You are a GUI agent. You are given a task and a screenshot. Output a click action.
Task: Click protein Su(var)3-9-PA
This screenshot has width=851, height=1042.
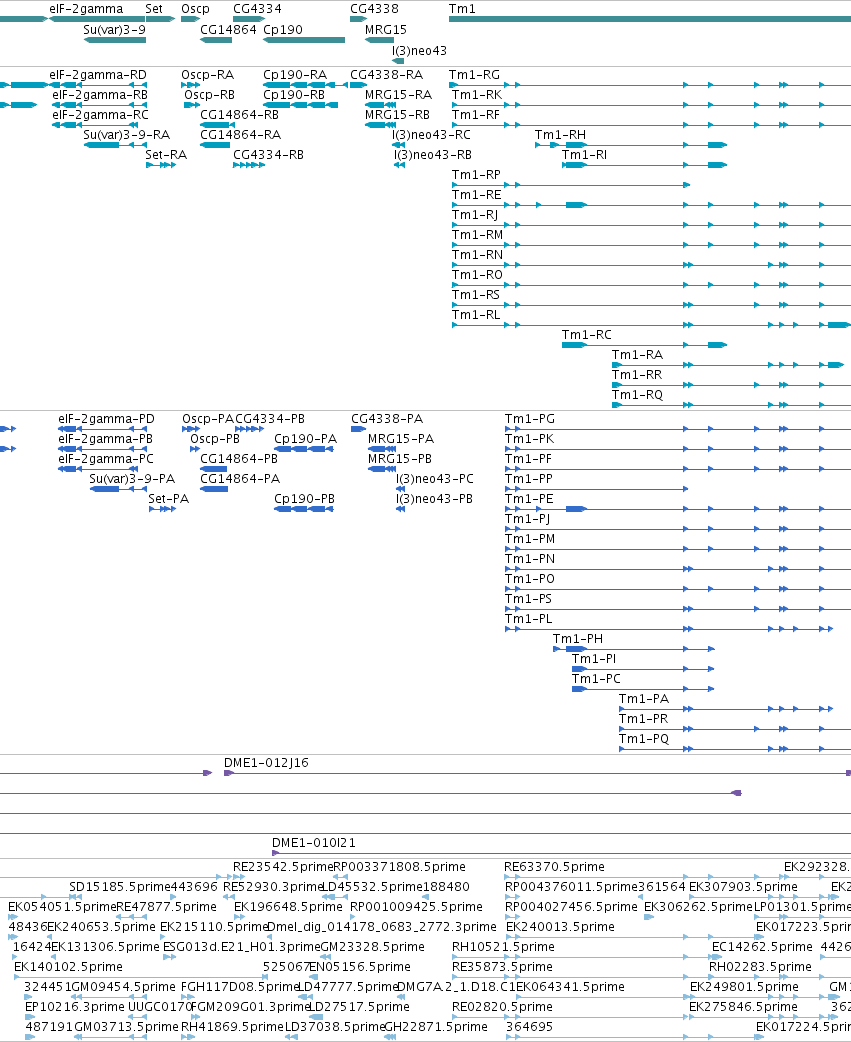click(132, 478)
